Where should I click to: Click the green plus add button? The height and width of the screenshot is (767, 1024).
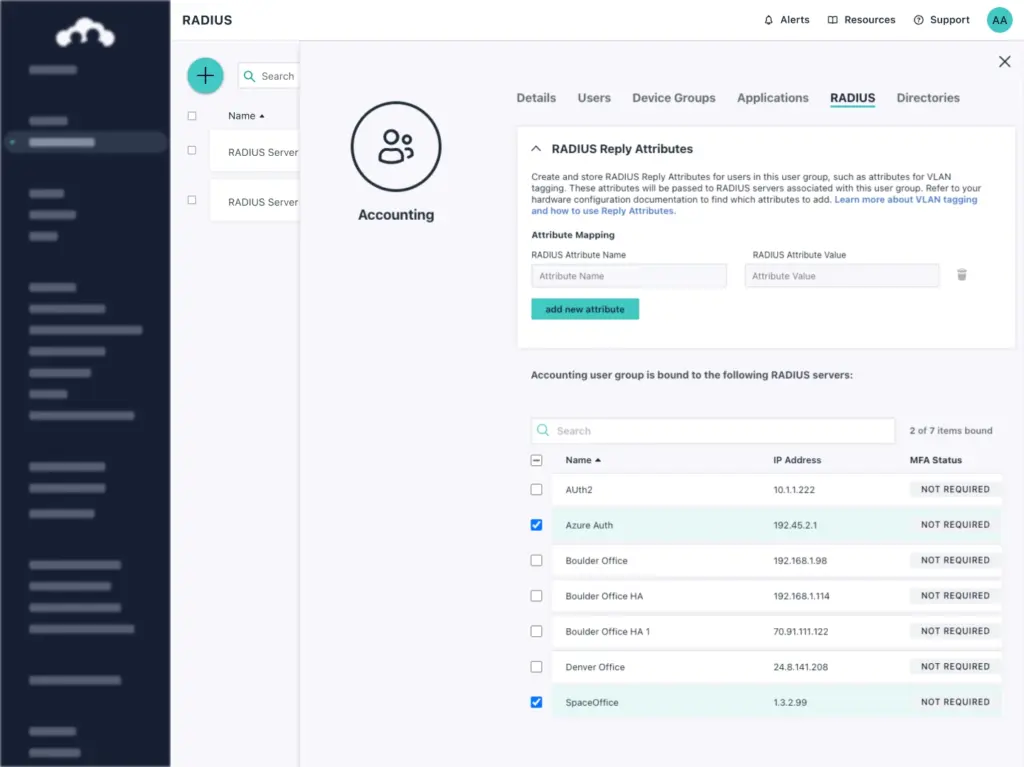click(205, 76)
